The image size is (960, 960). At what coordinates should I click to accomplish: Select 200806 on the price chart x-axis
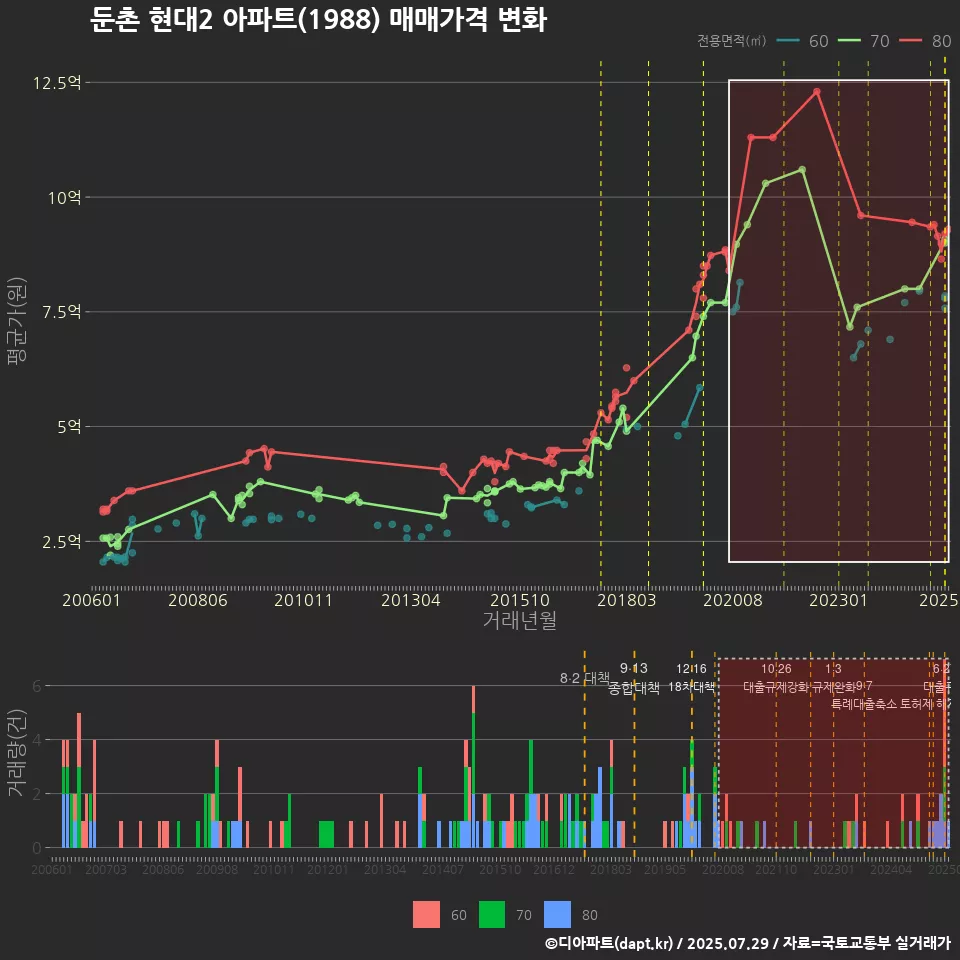click(x=198, y=600)
